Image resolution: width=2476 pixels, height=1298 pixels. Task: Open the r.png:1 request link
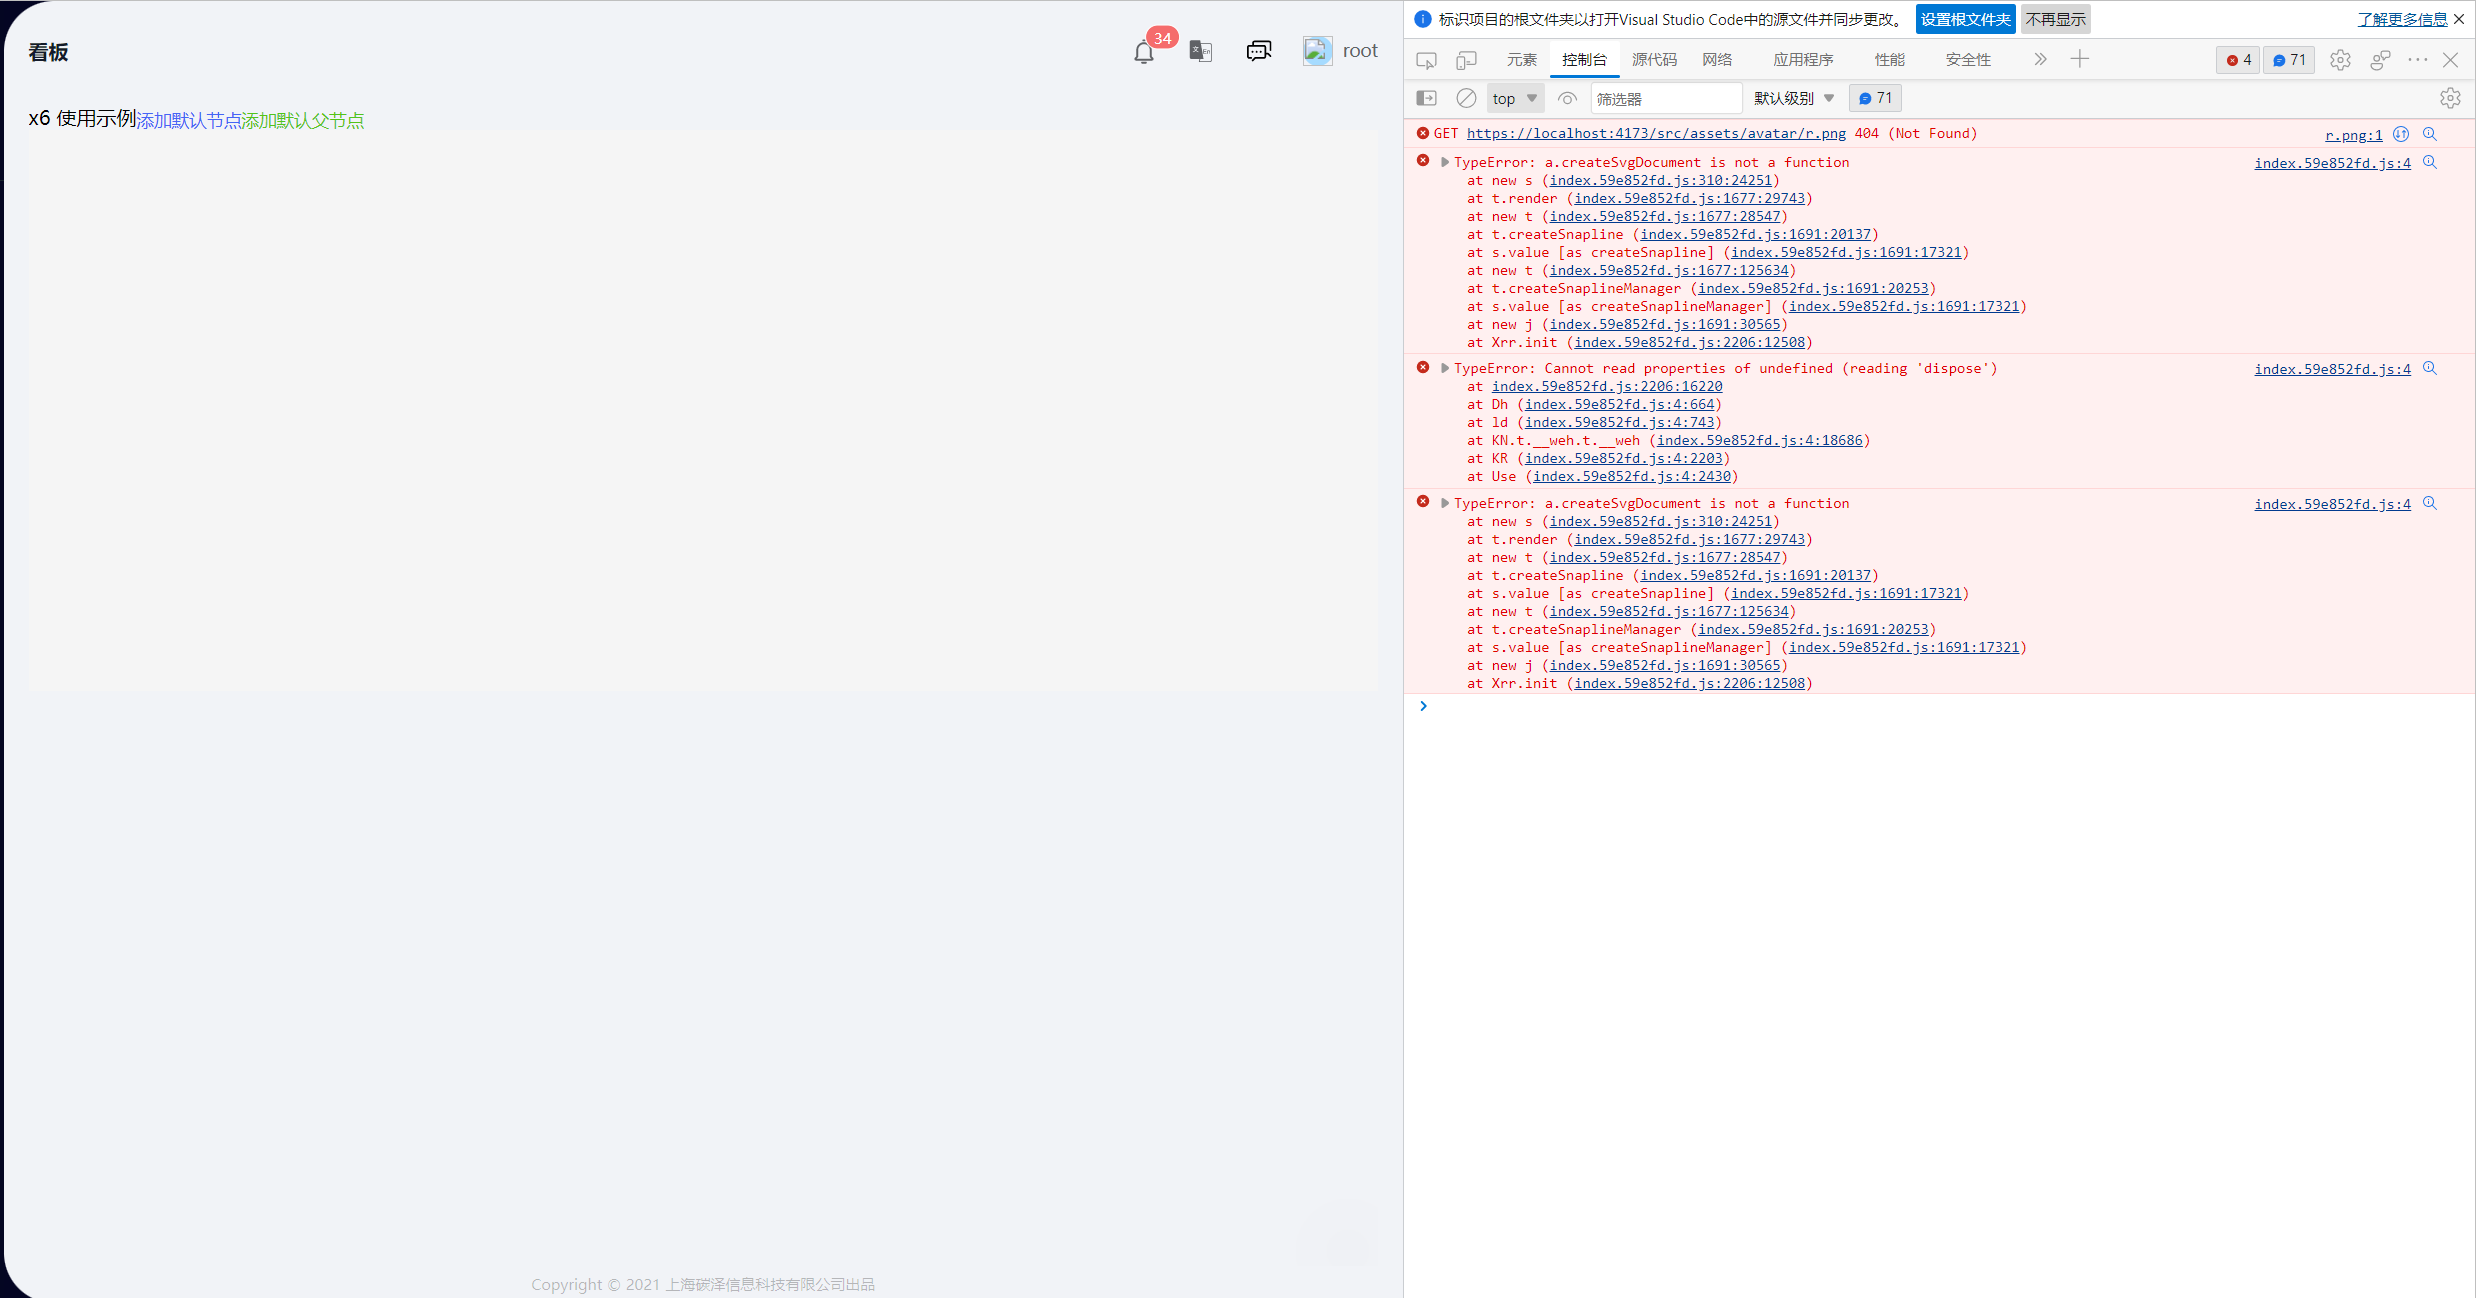2353,134
